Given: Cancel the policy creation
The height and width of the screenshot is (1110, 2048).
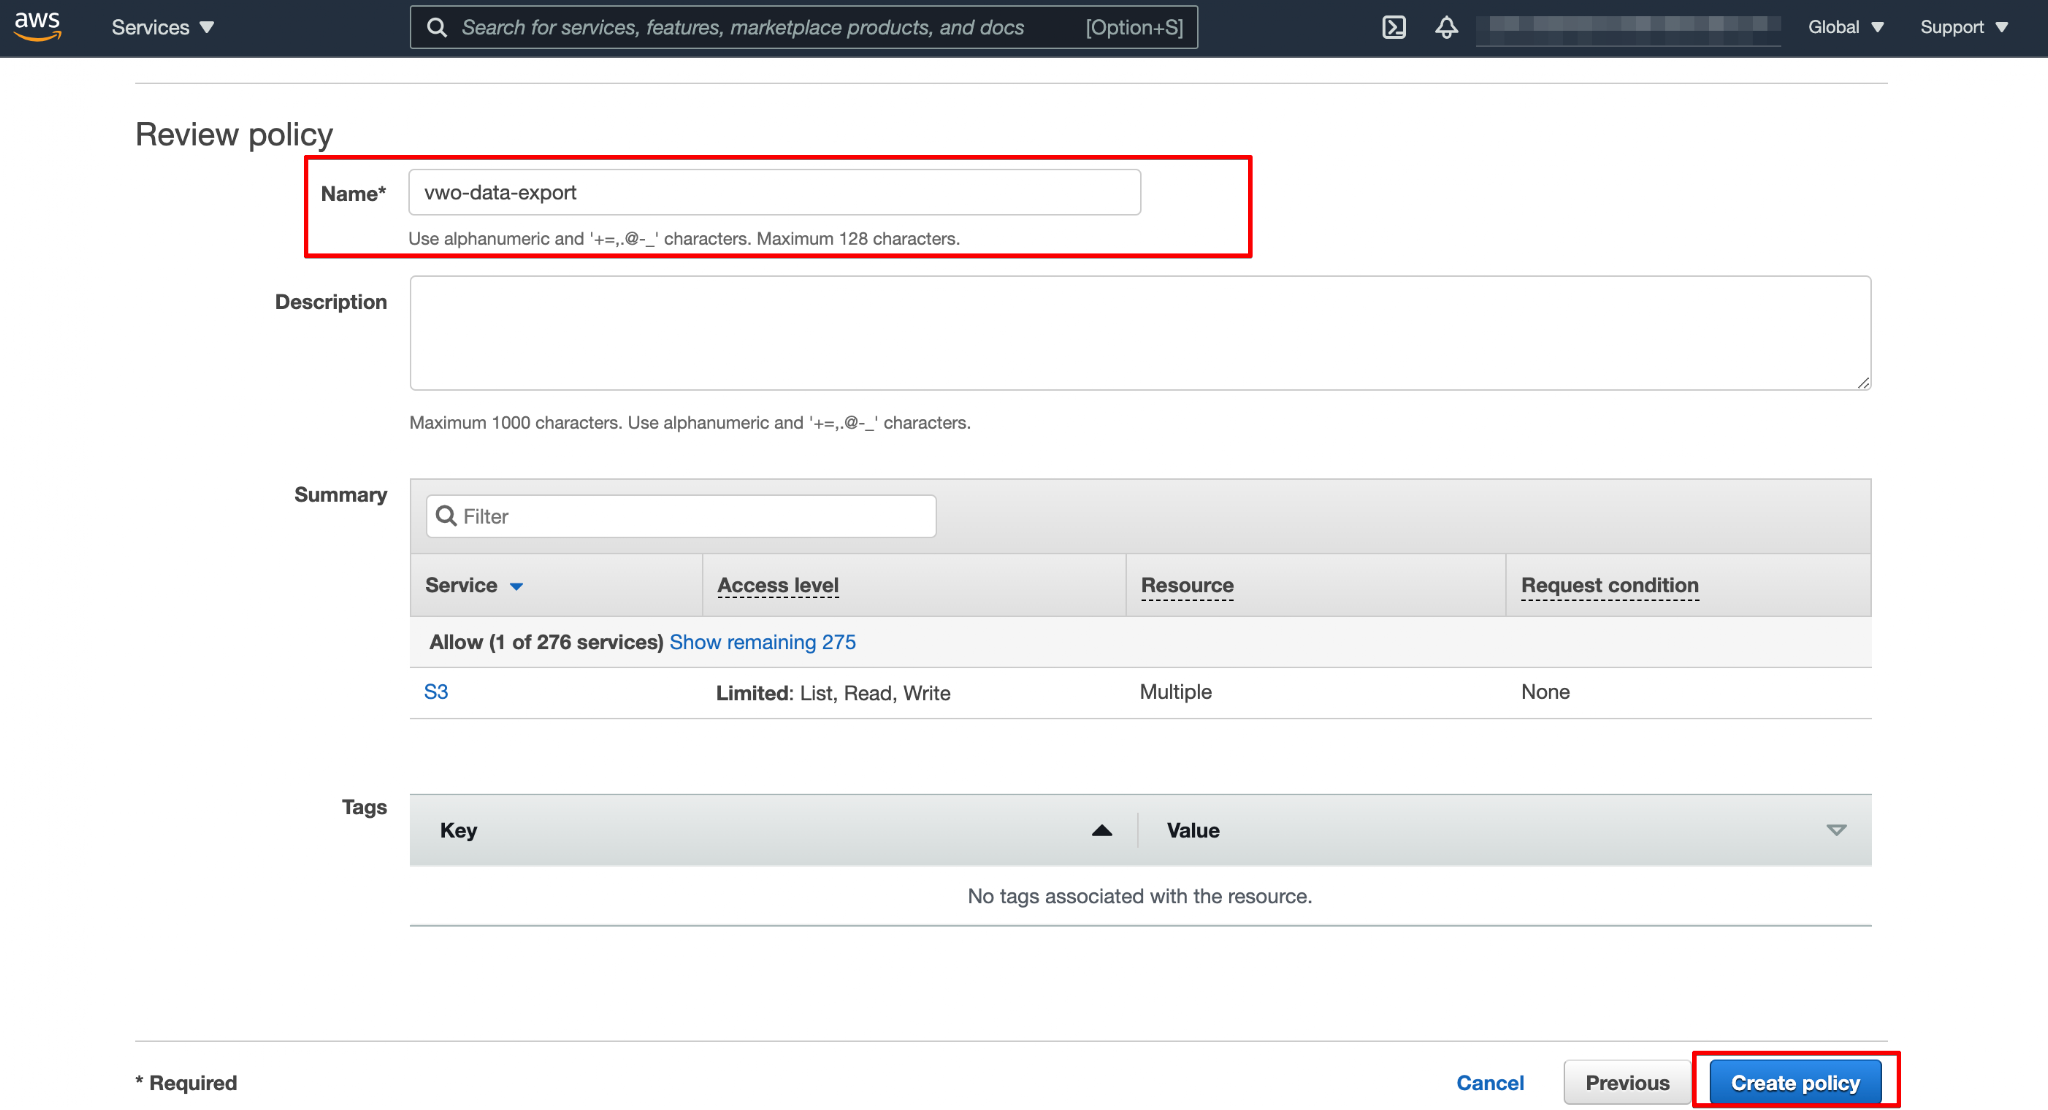Looking at the screenshot, I should tap(1490, 1083).
